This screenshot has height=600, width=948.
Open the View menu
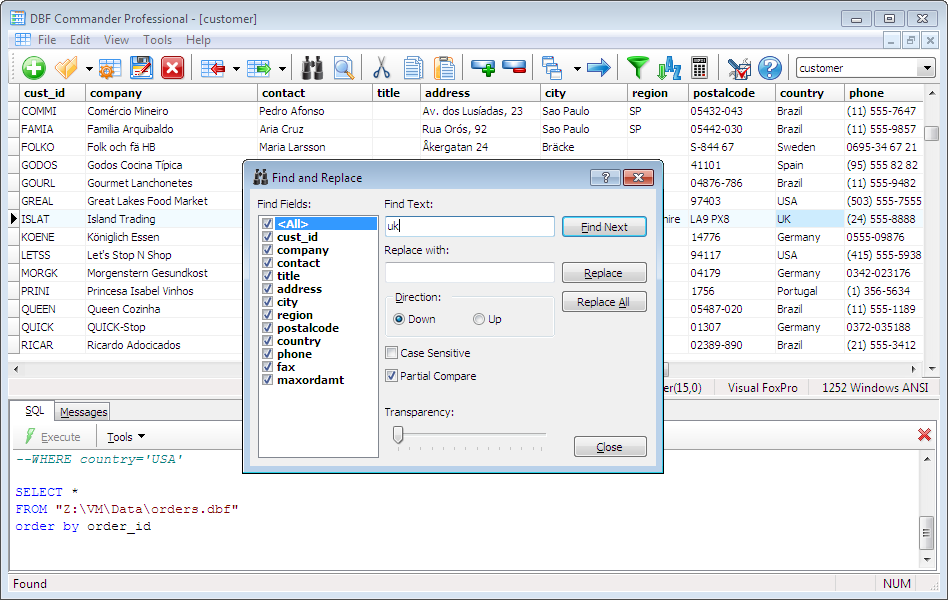coord(116,39)
